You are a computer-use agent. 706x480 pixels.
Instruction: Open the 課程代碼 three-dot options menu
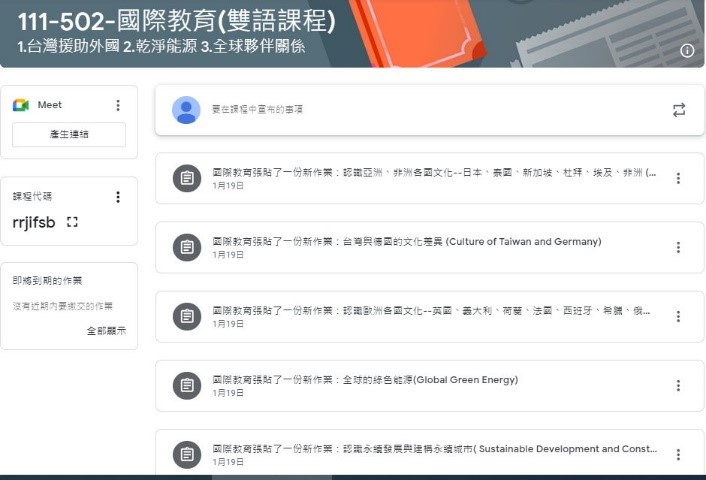pyautogui.click(x=118, y=197)
